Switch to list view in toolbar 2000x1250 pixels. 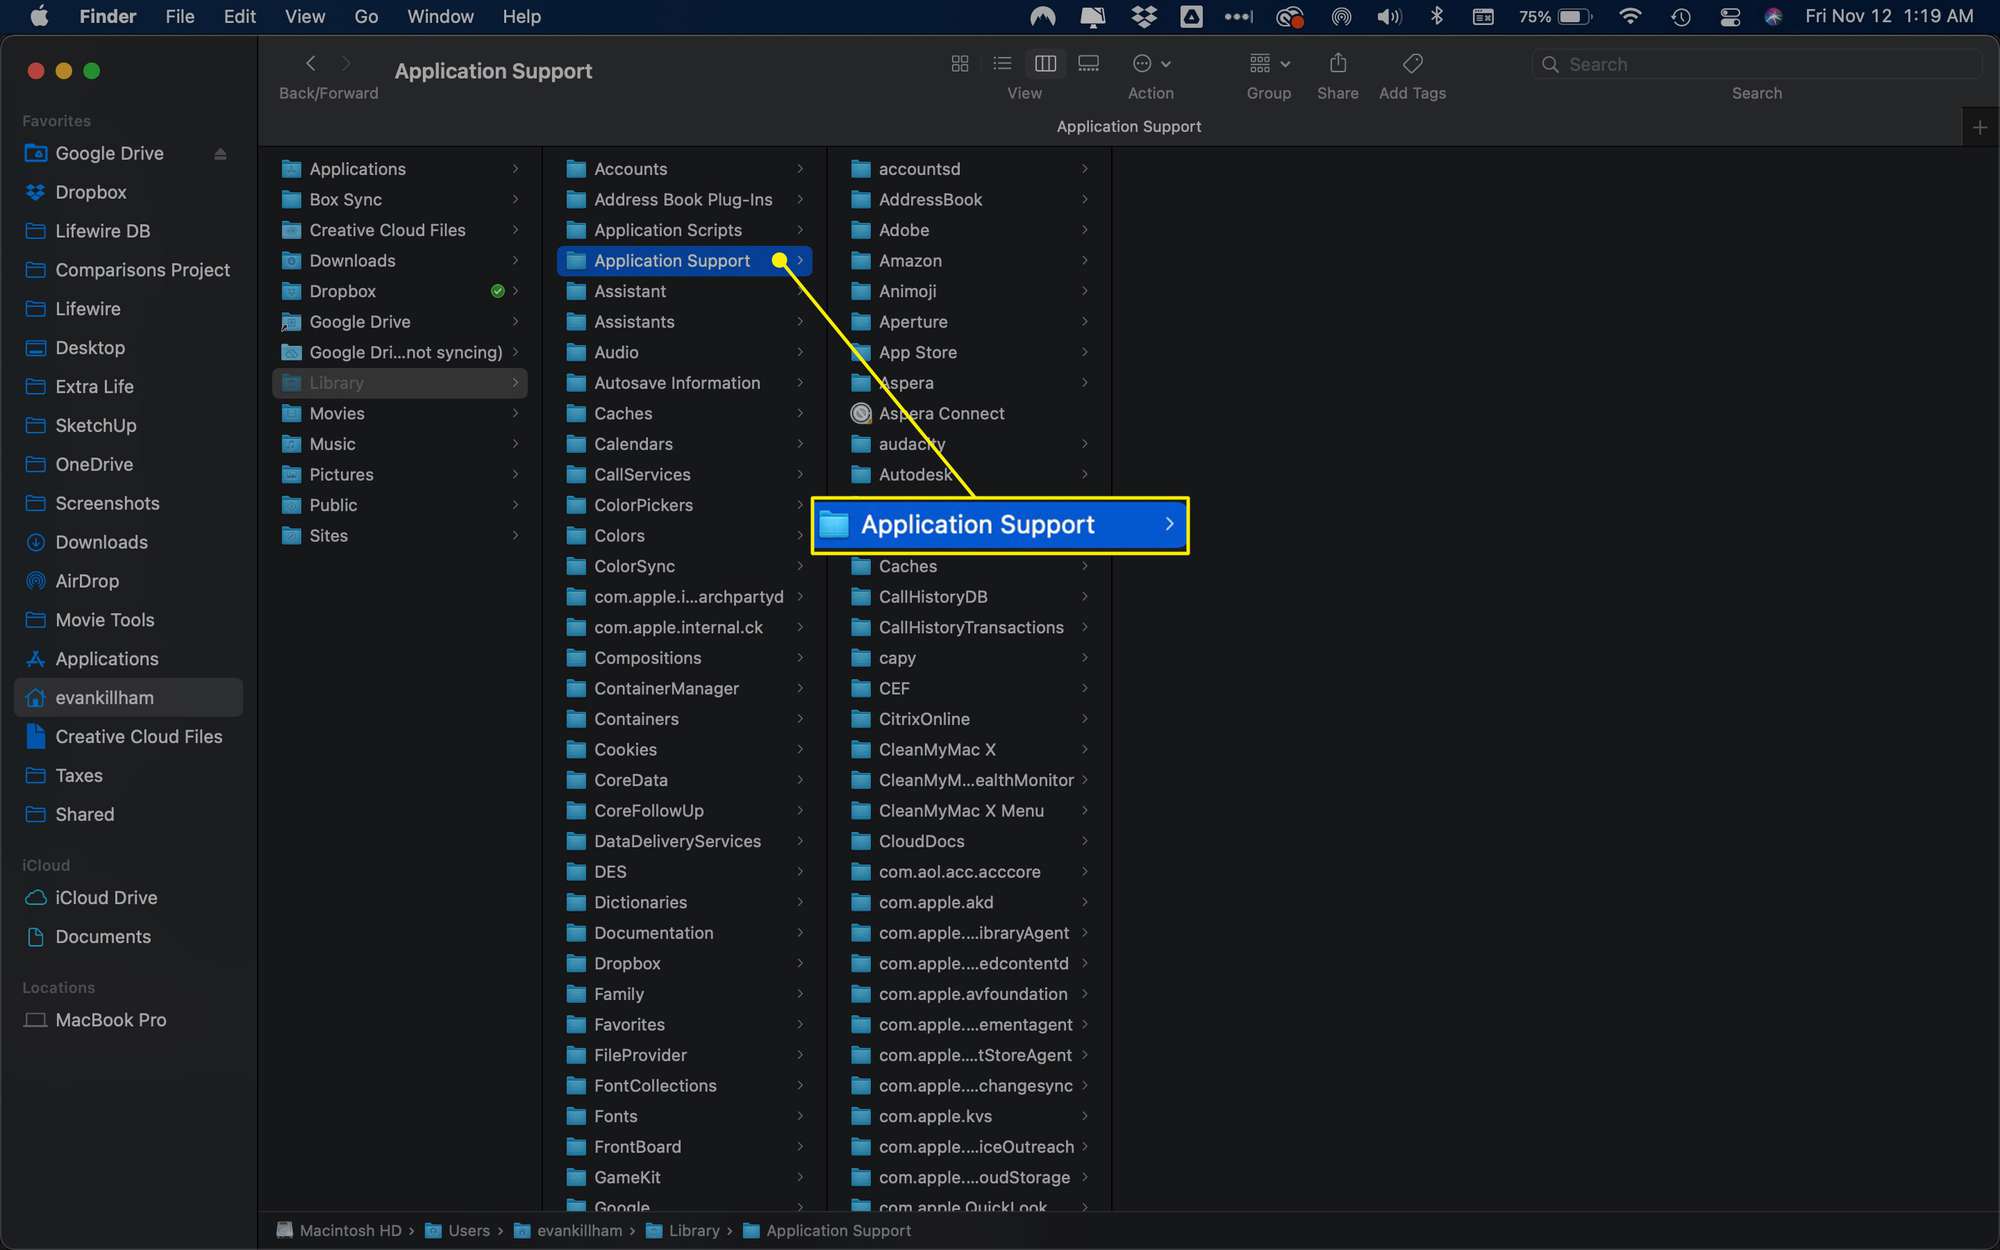[1002, 64]
